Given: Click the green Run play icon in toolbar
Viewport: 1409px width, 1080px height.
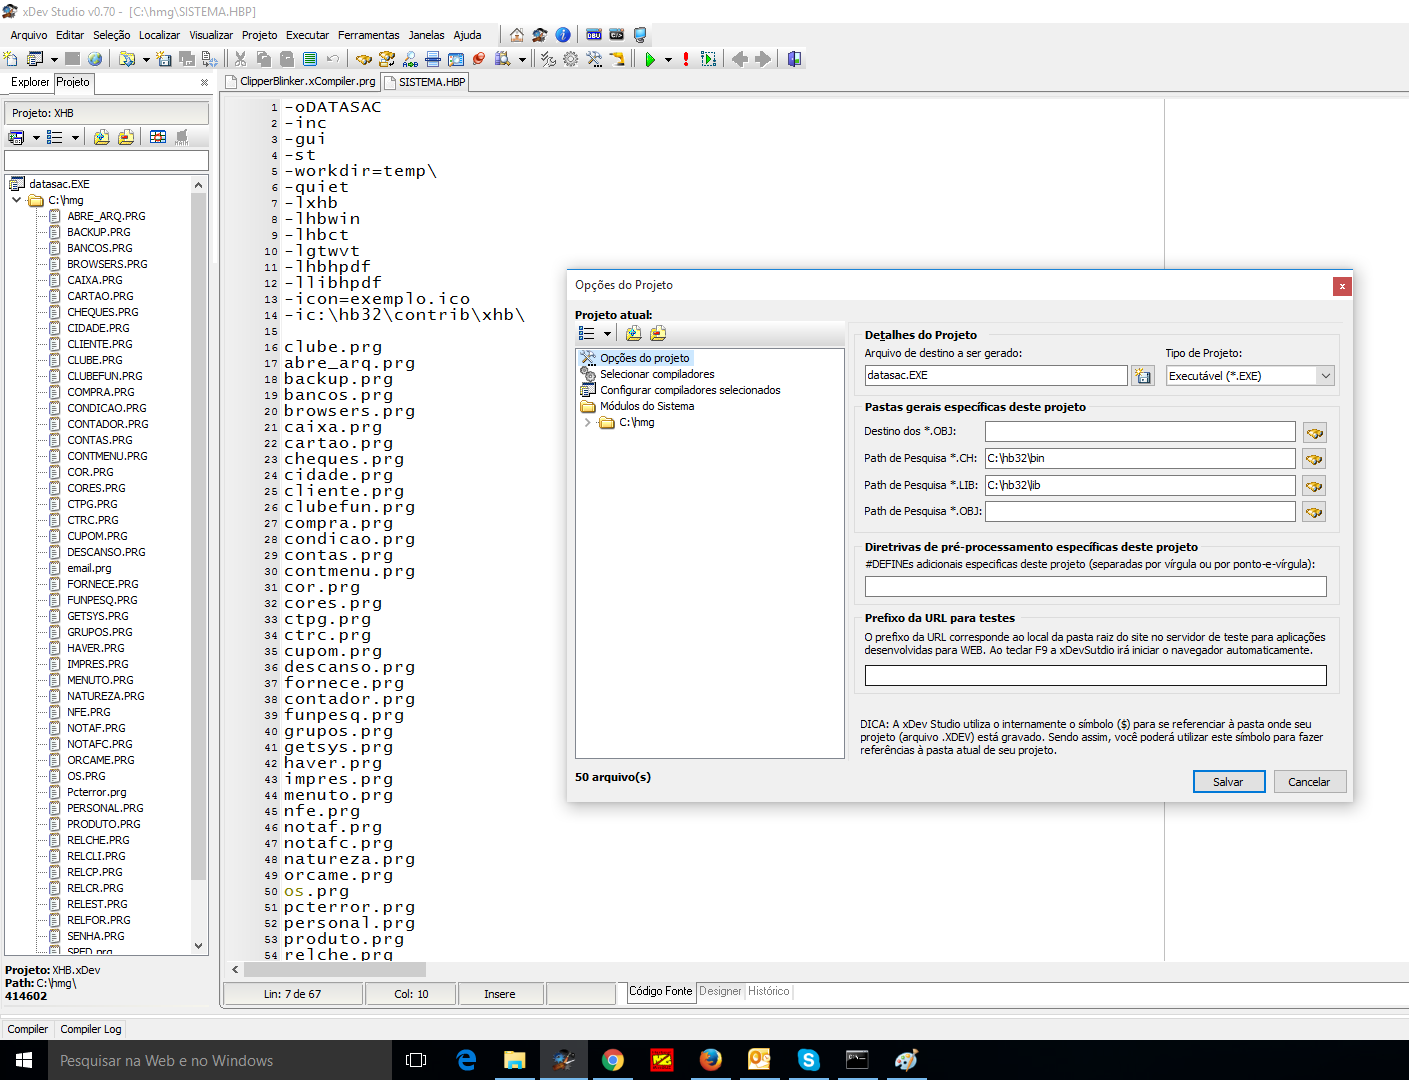Looking at the screenshot, I should pyautogui.click(x=650, y=59).
